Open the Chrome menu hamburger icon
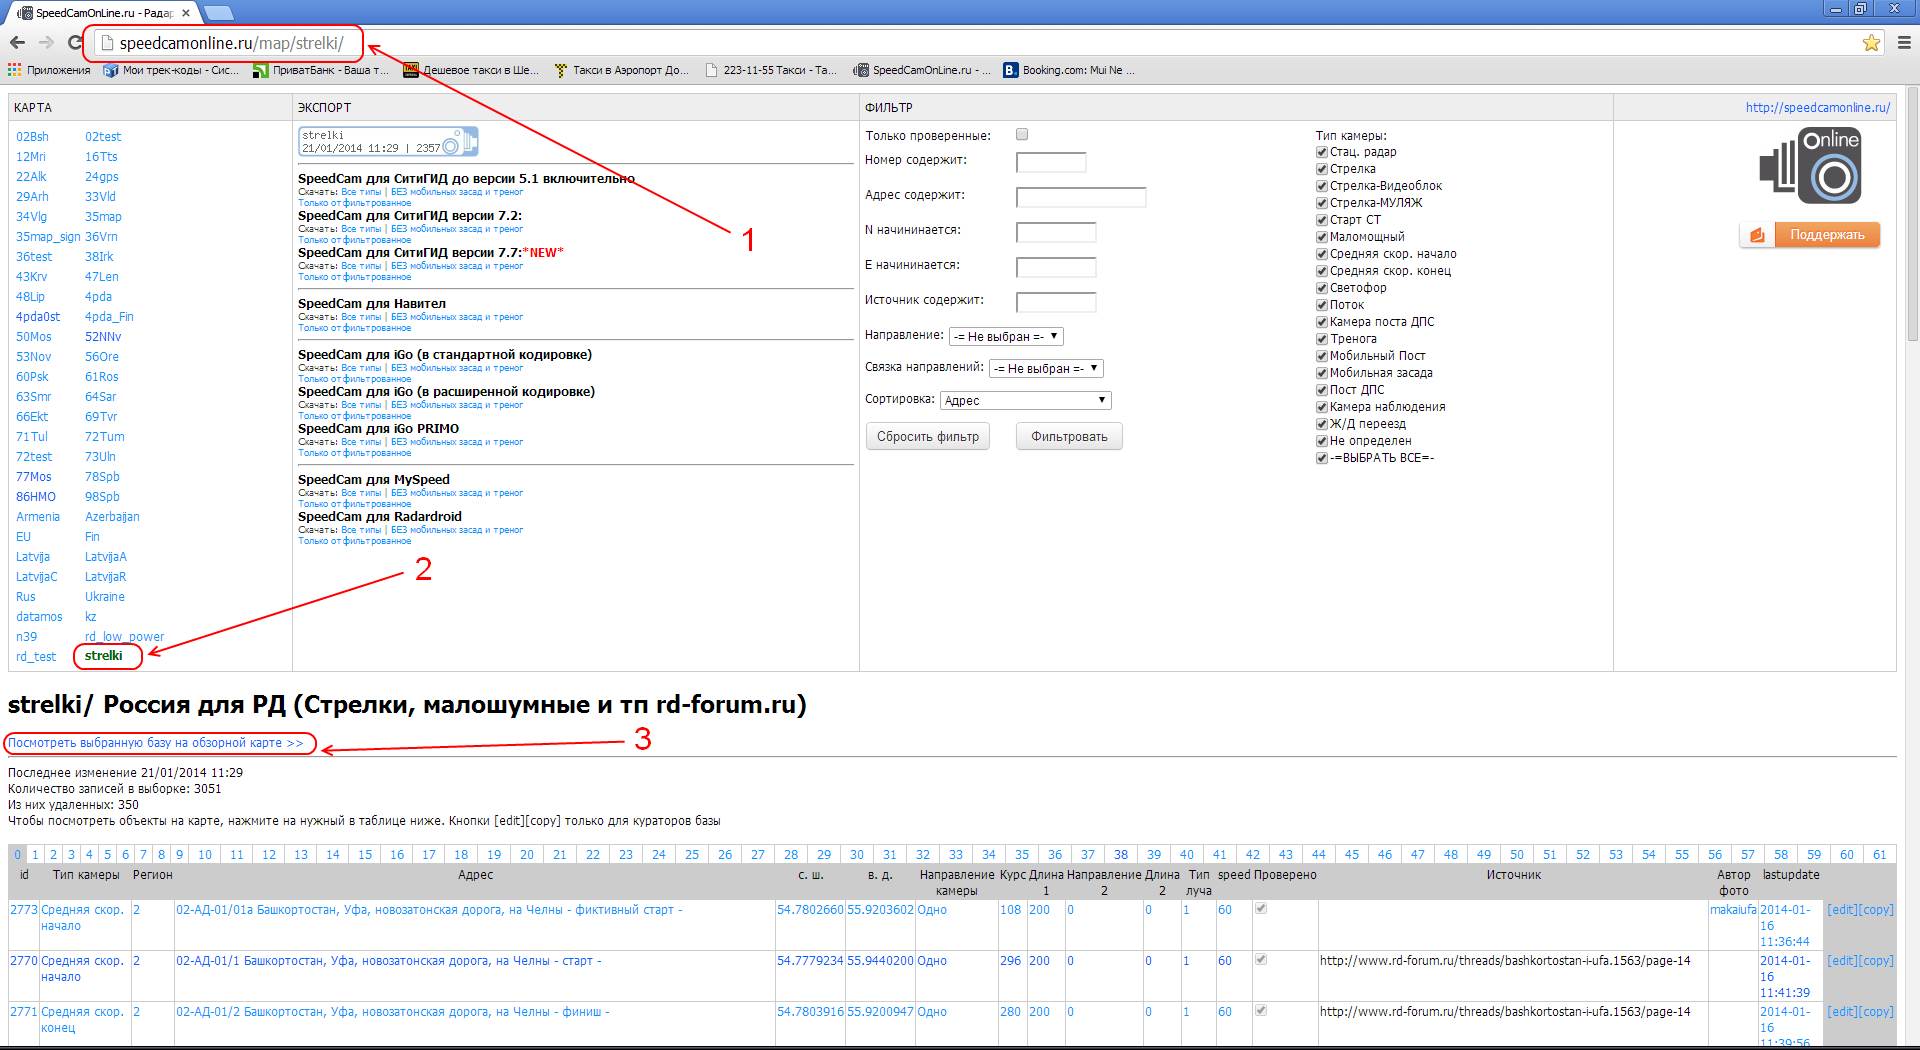This screenshot has height=1050, width=1920. click(1904, 42)
